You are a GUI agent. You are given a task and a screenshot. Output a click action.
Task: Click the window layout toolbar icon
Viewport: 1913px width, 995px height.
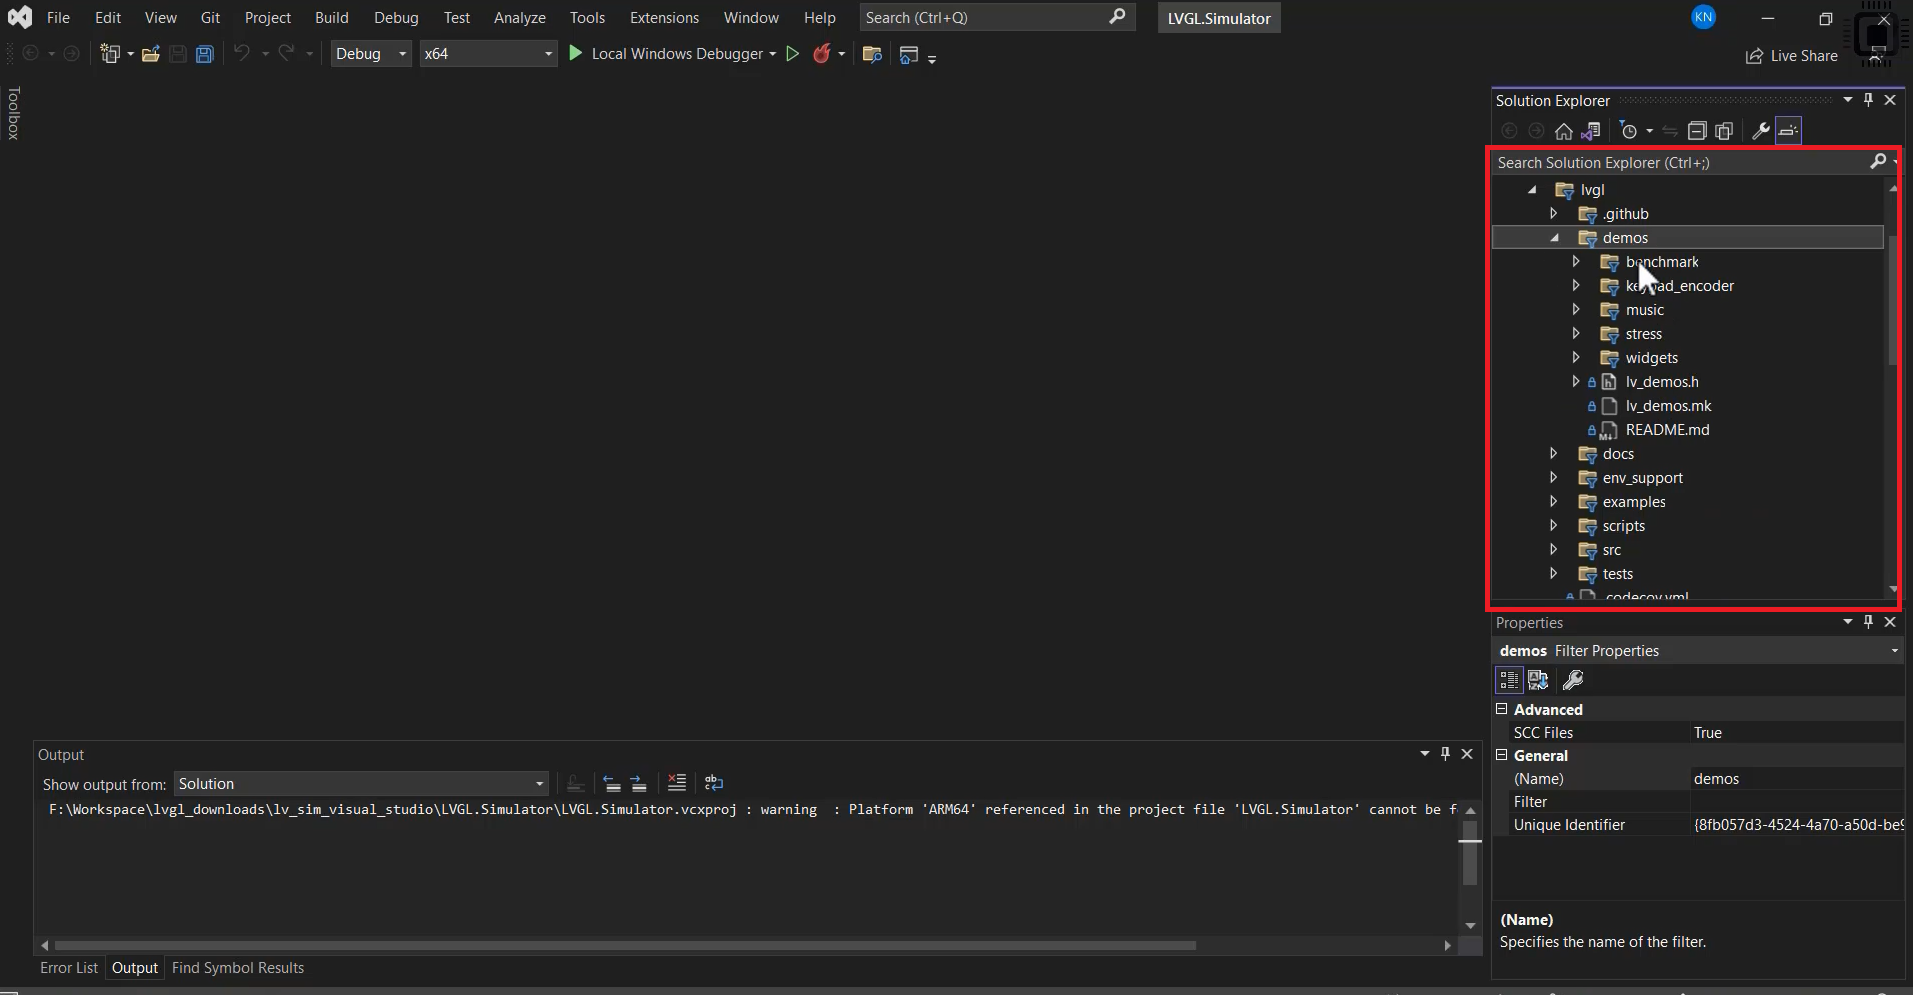(x=909, y=55)
